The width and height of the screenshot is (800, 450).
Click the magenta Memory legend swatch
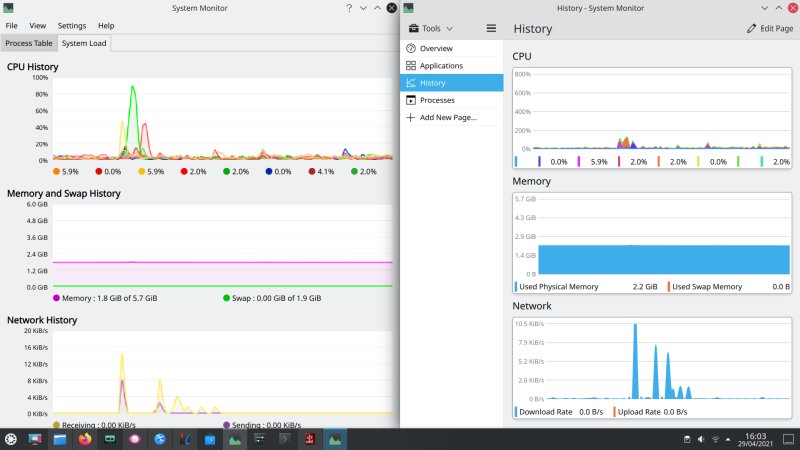coord(56,298)
